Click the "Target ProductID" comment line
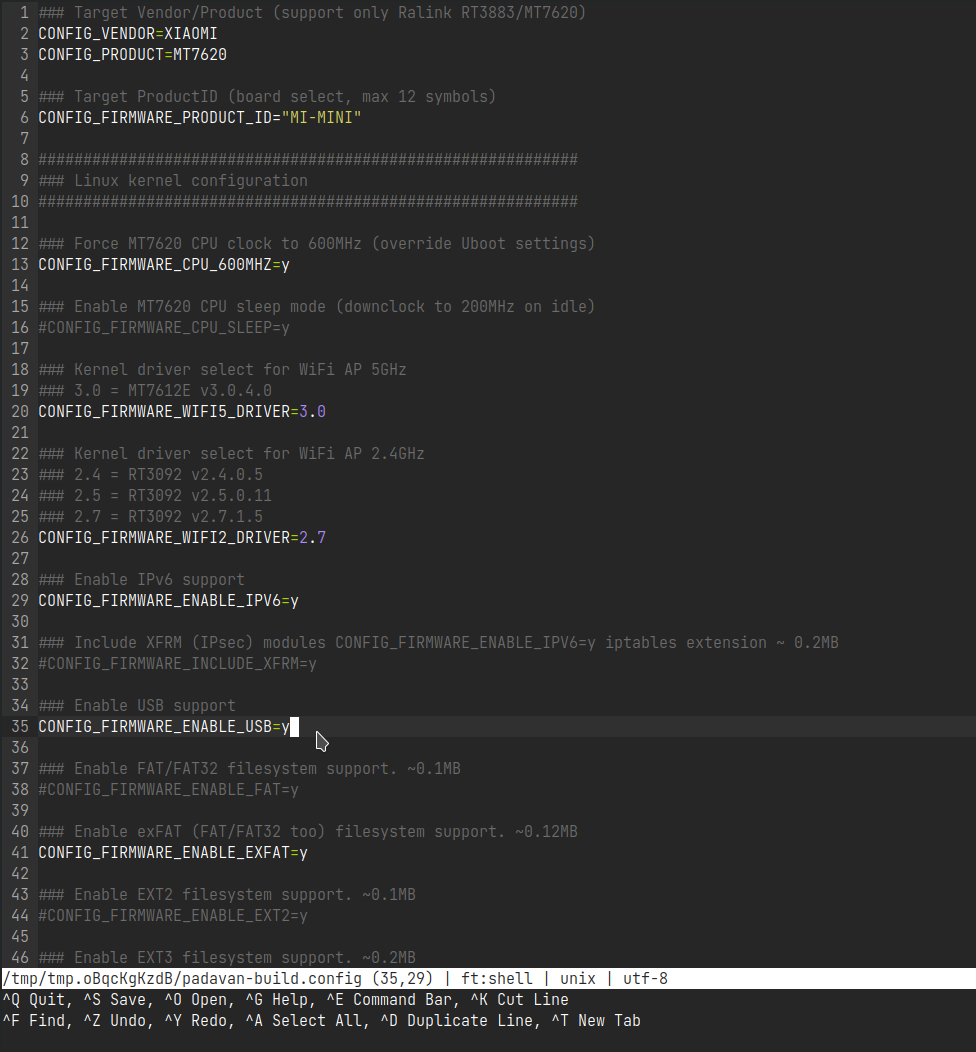 (267, 97)
